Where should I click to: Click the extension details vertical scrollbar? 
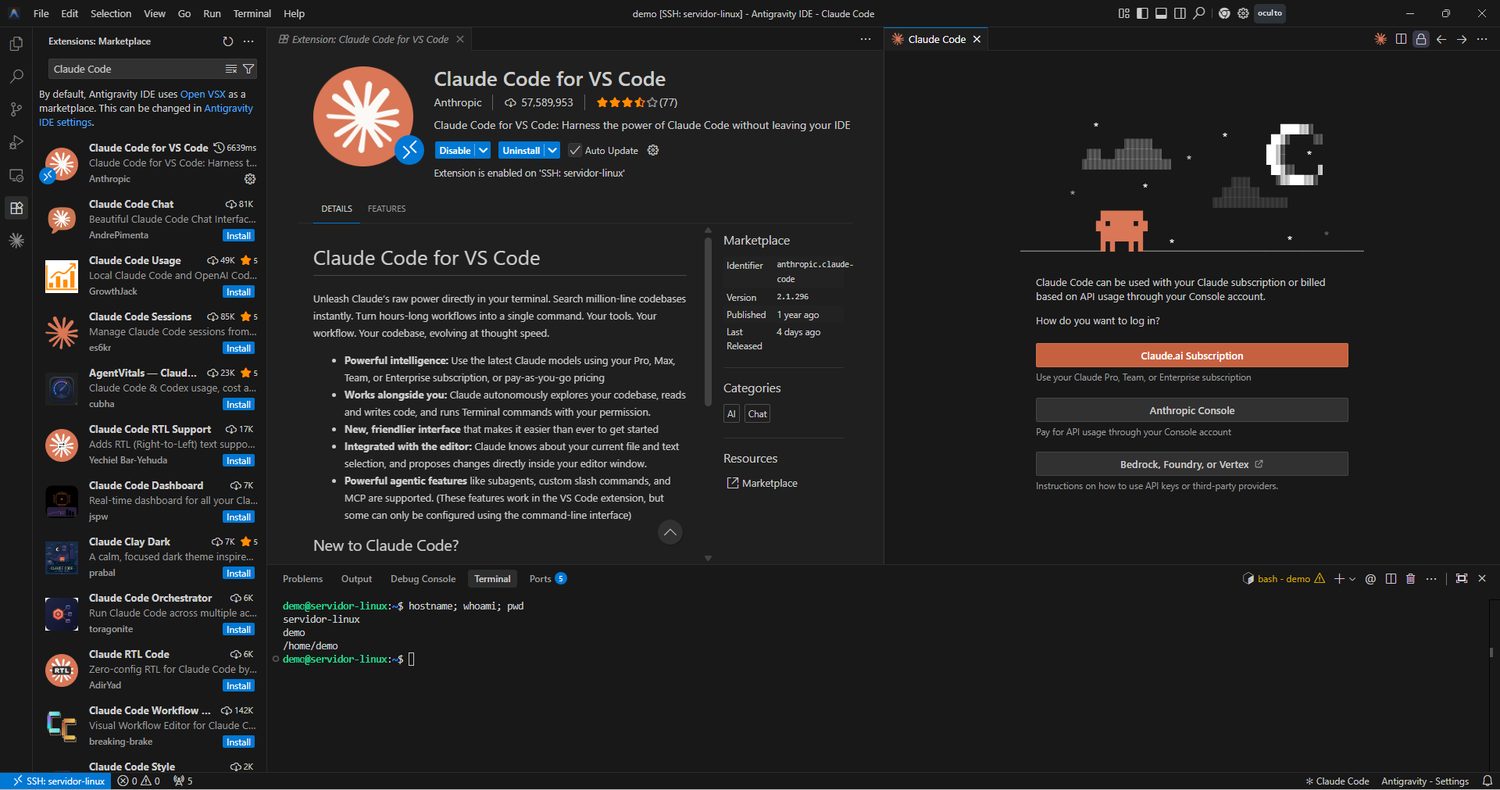[x=708, y=320]
